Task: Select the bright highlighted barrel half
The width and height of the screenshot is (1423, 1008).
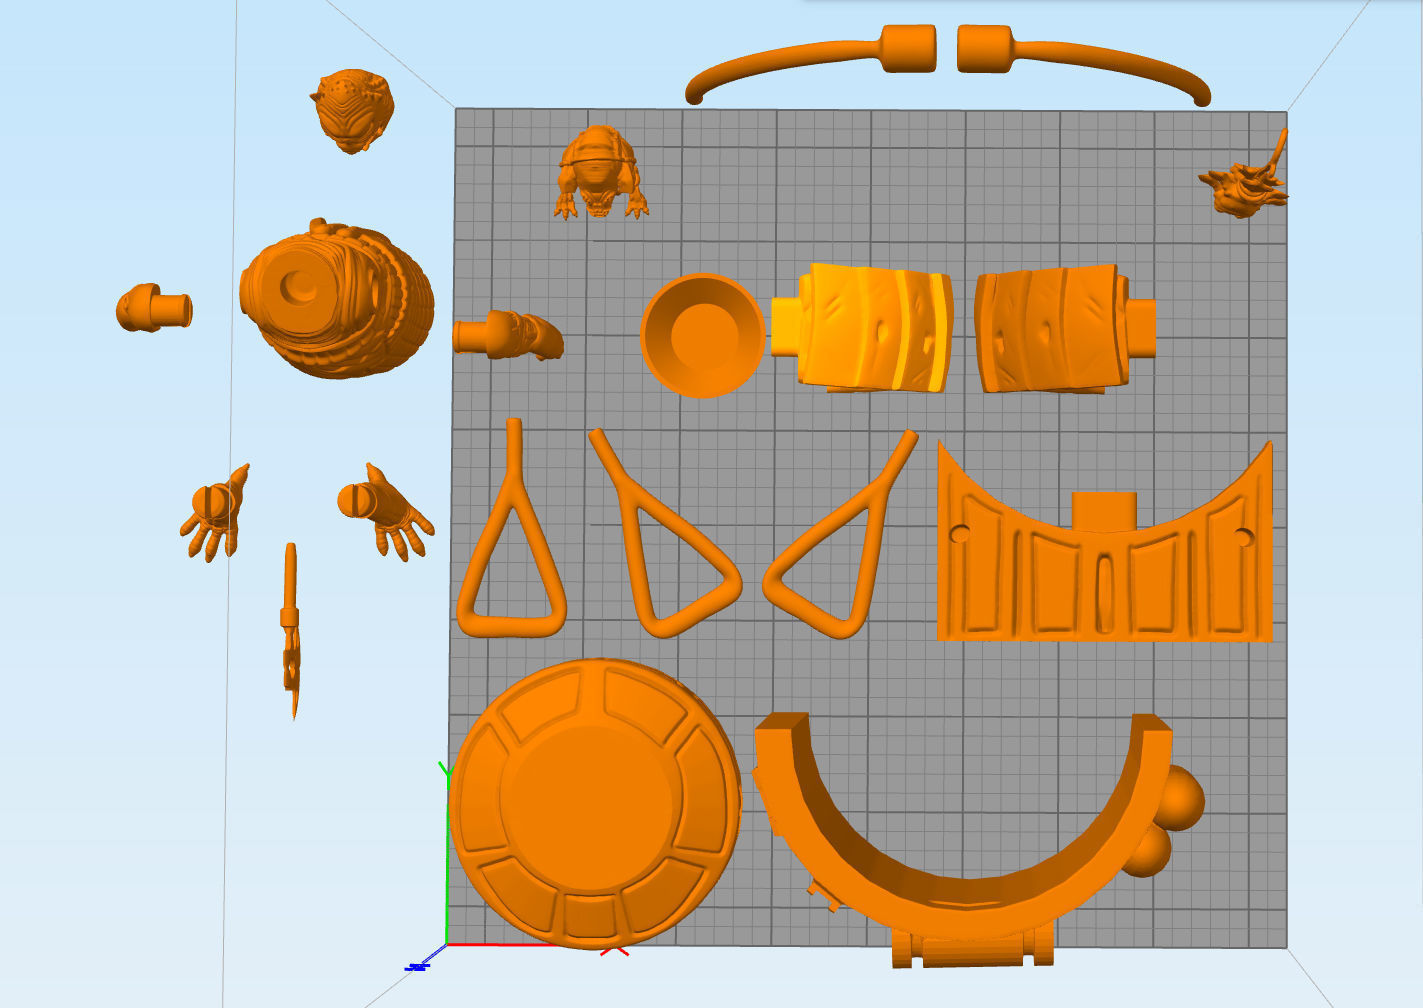Action: click(x=862, y=327)
